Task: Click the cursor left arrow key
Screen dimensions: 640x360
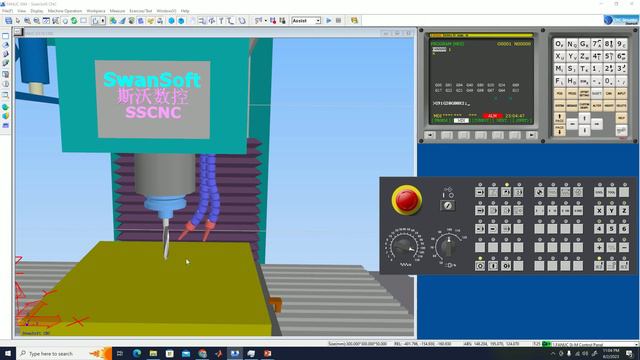Action: (x=572, y=124)
